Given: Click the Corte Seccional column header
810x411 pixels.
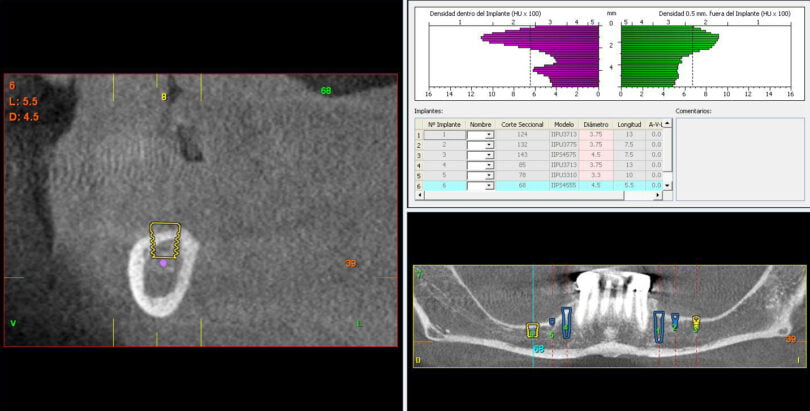Looking at the screenshot, I should (523, 124).
